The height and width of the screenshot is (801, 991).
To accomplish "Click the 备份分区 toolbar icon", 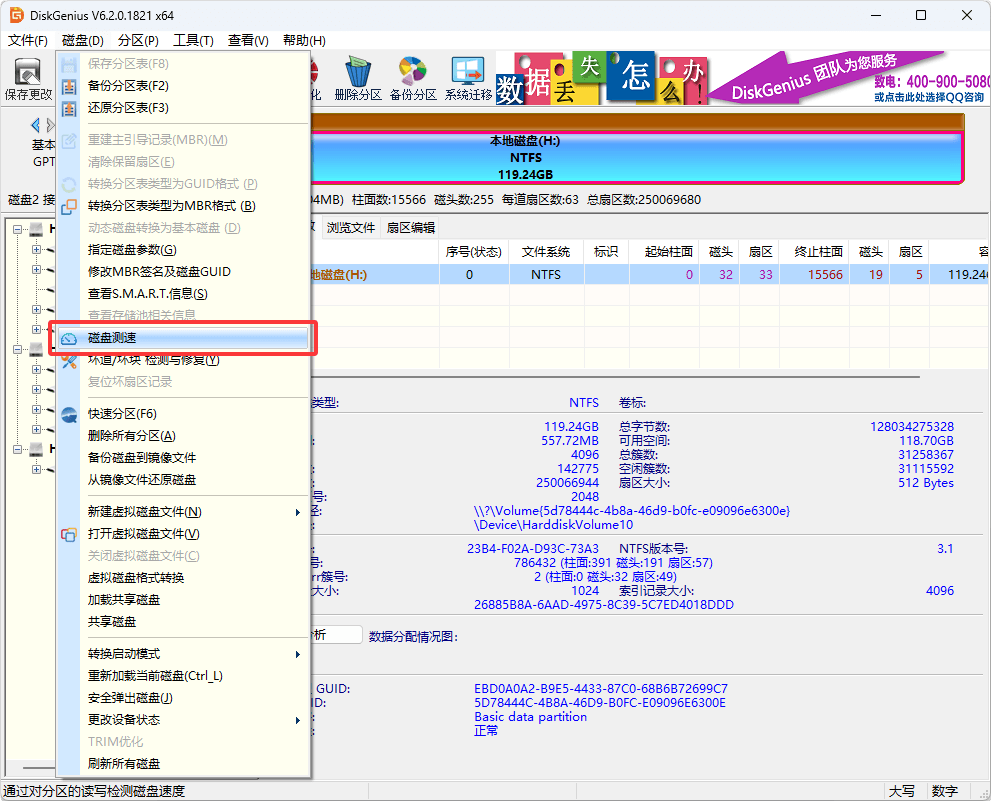I will (x=413, y=79).
